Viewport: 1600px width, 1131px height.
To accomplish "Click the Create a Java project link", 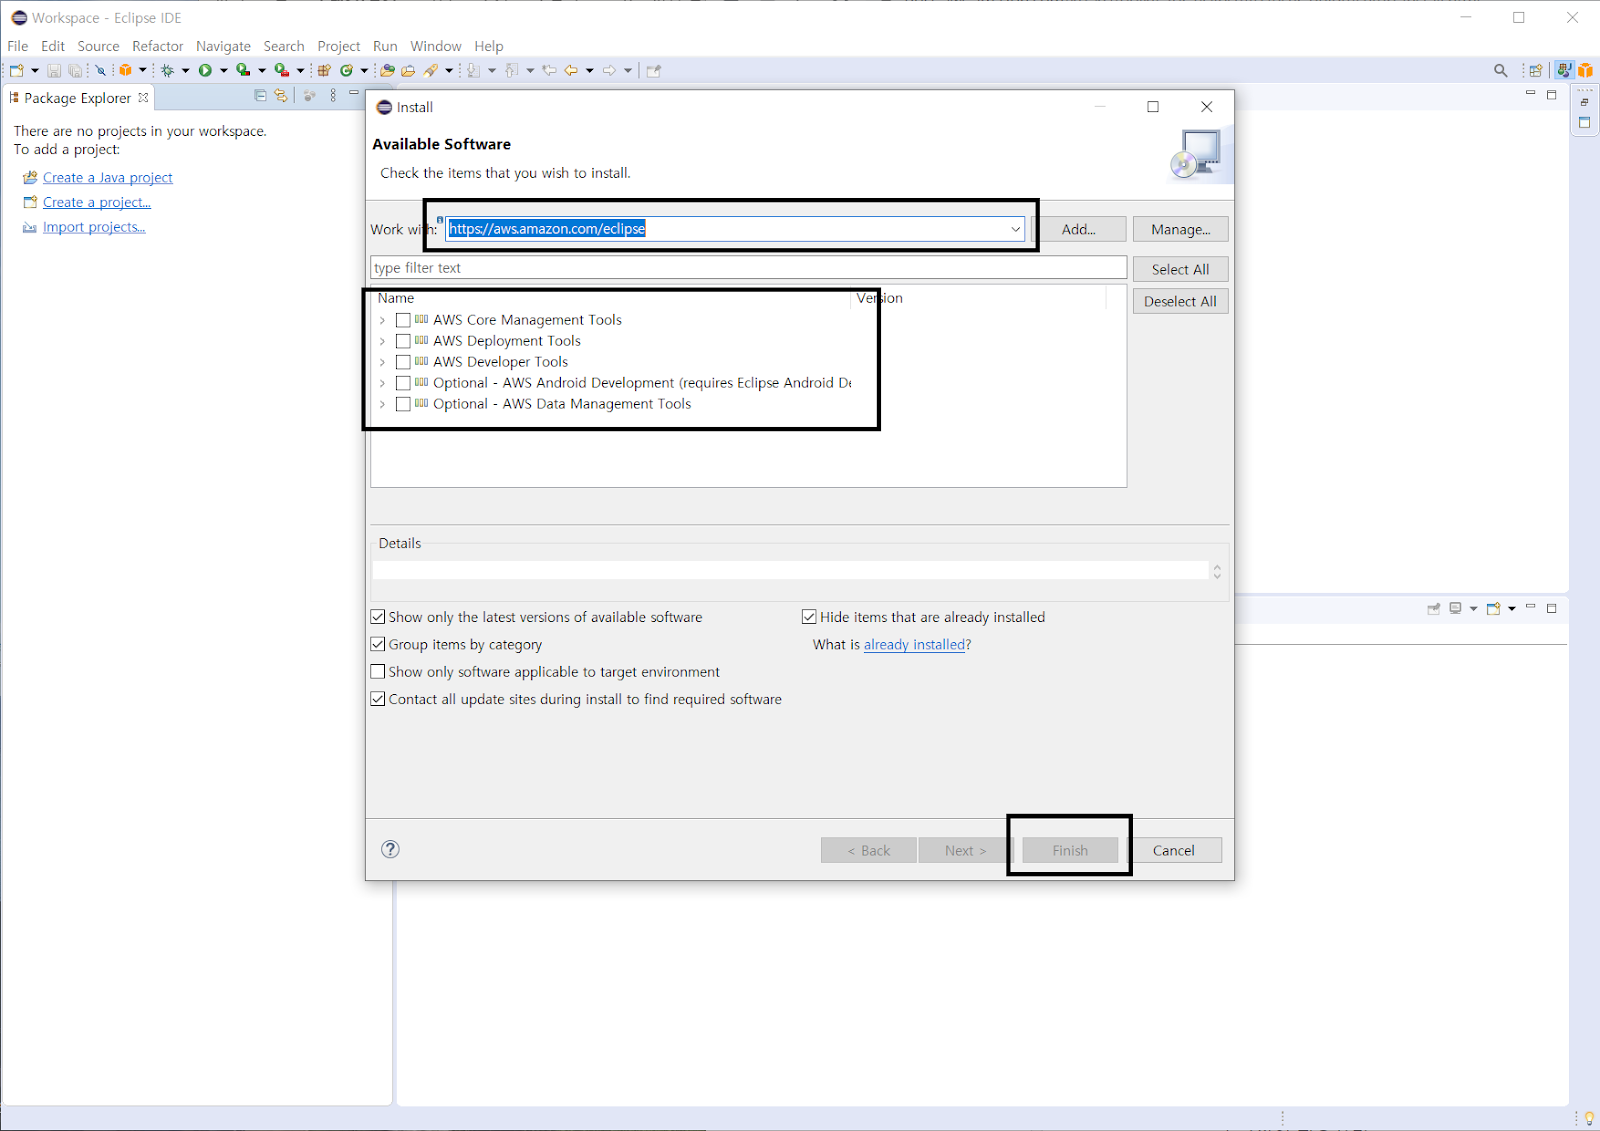I will pyautogui.click(x=107, y=177).
